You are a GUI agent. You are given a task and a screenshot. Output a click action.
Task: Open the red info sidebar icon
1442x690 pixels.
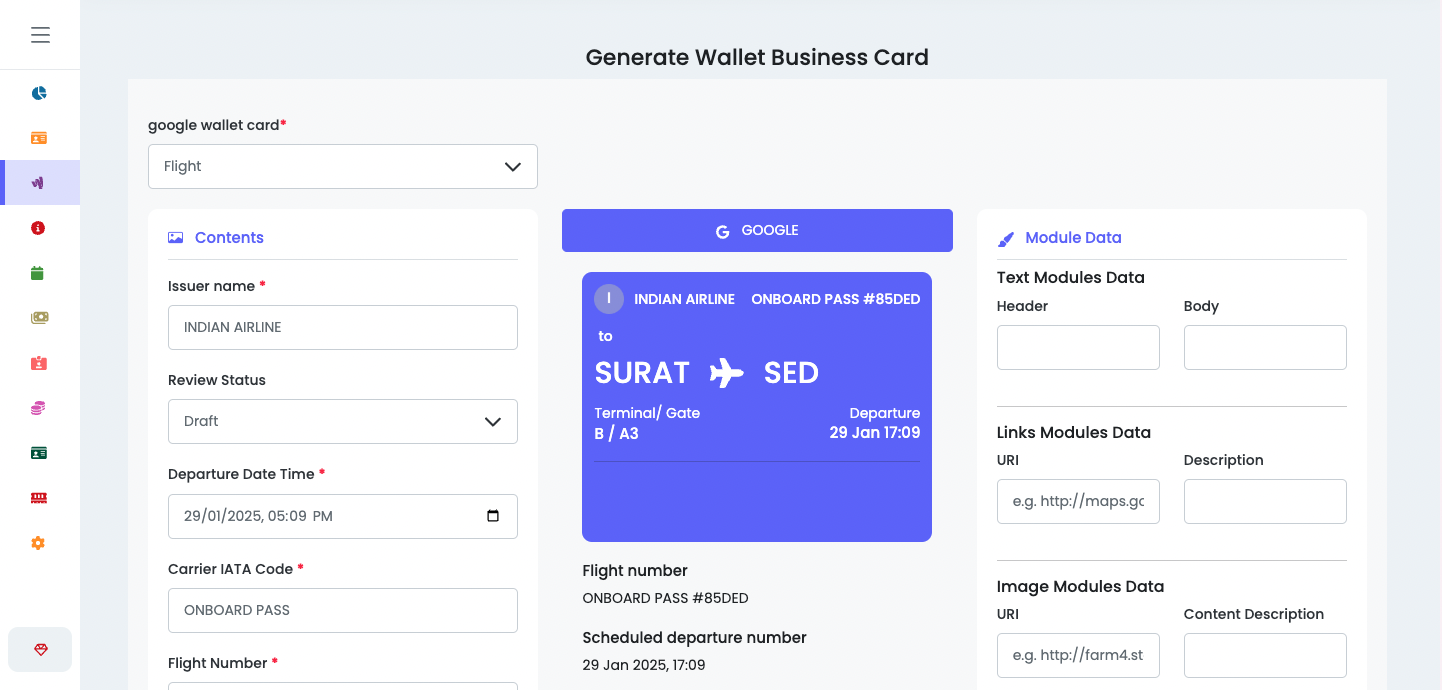point(40,227)
